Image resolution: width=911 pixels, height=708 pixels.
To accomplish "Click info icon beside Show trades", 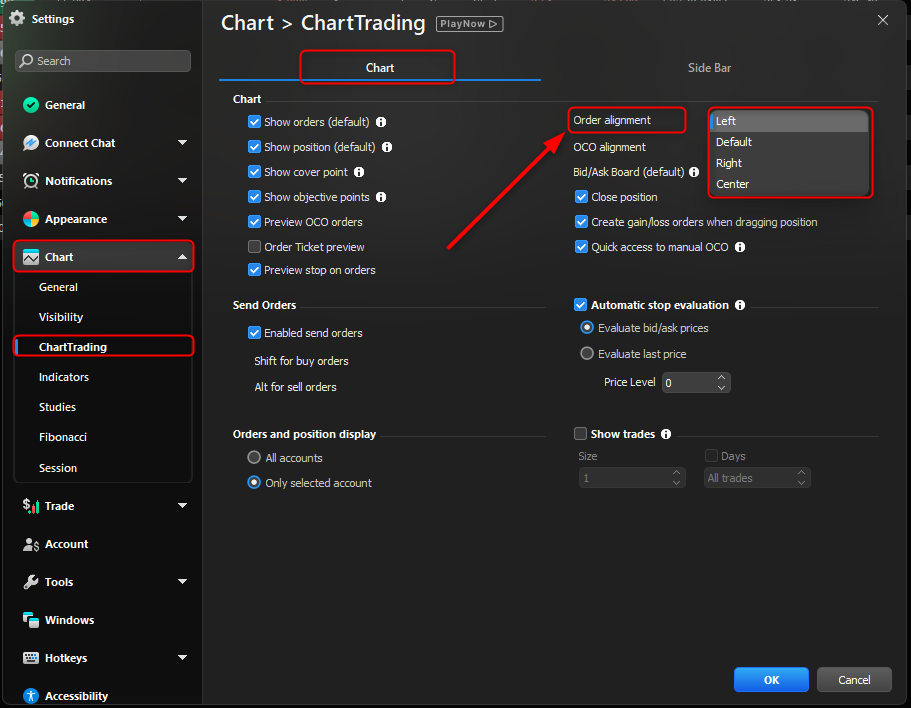I will coord(666,434).
